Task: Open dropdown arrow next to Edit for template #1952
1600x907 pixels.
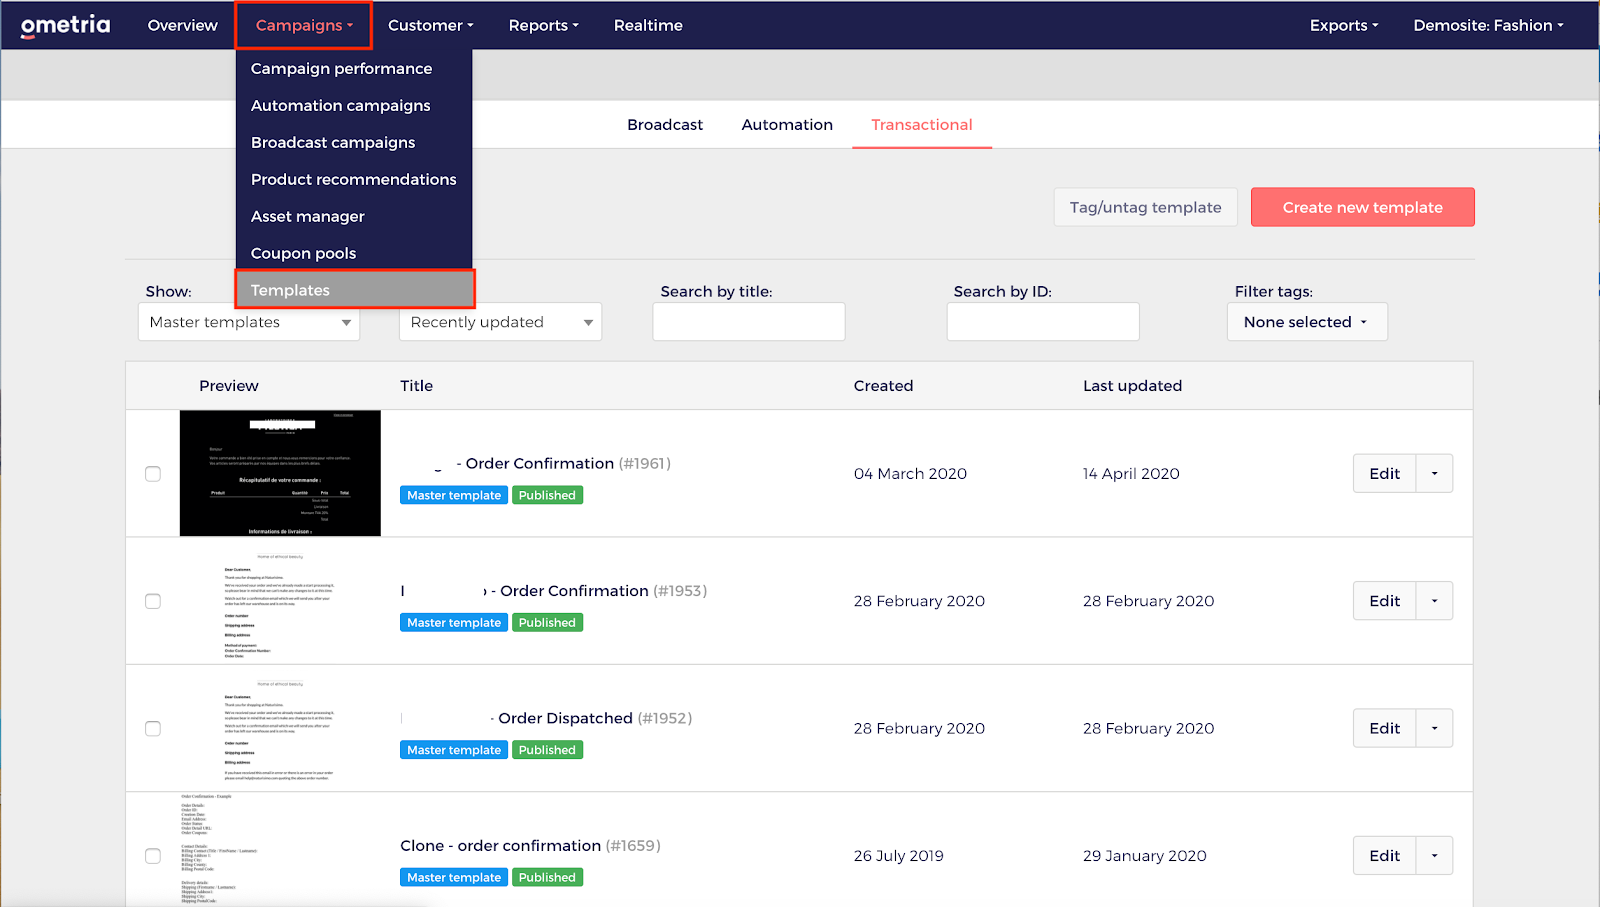Action: coord(1434,729)
